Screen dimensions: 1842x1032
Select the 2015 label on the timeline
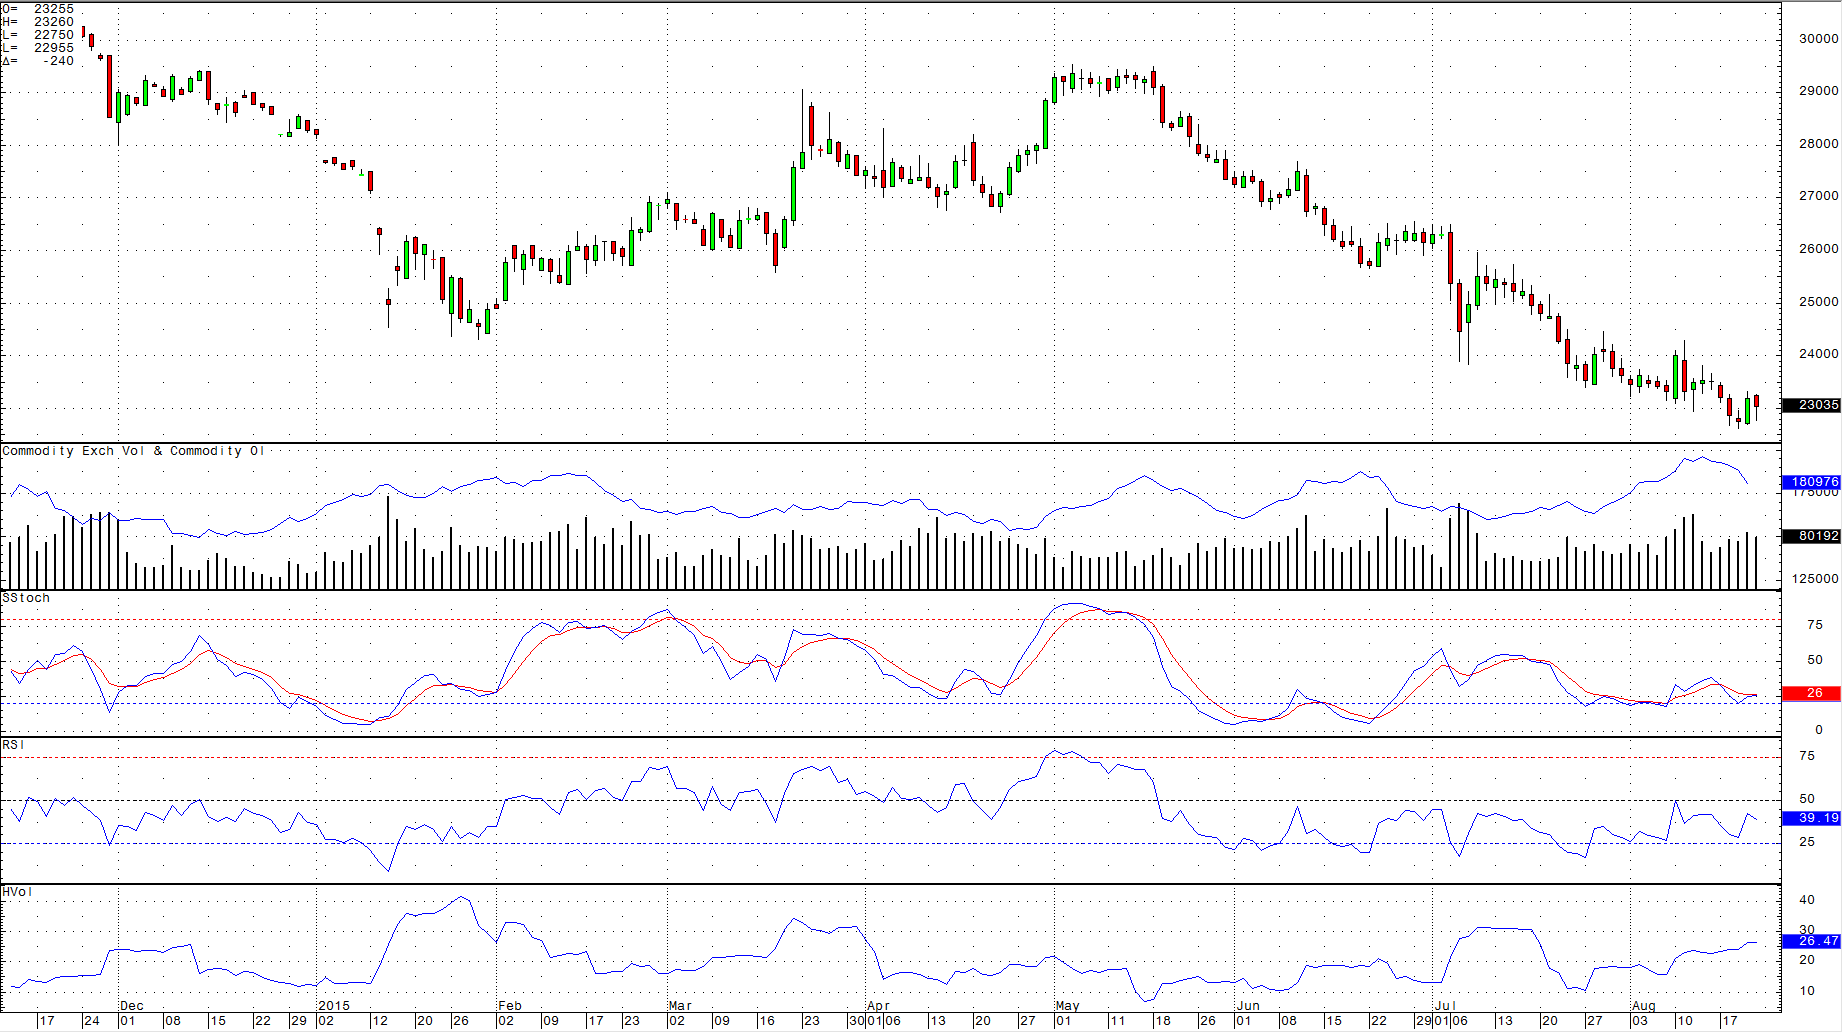tap(332, 1006)
